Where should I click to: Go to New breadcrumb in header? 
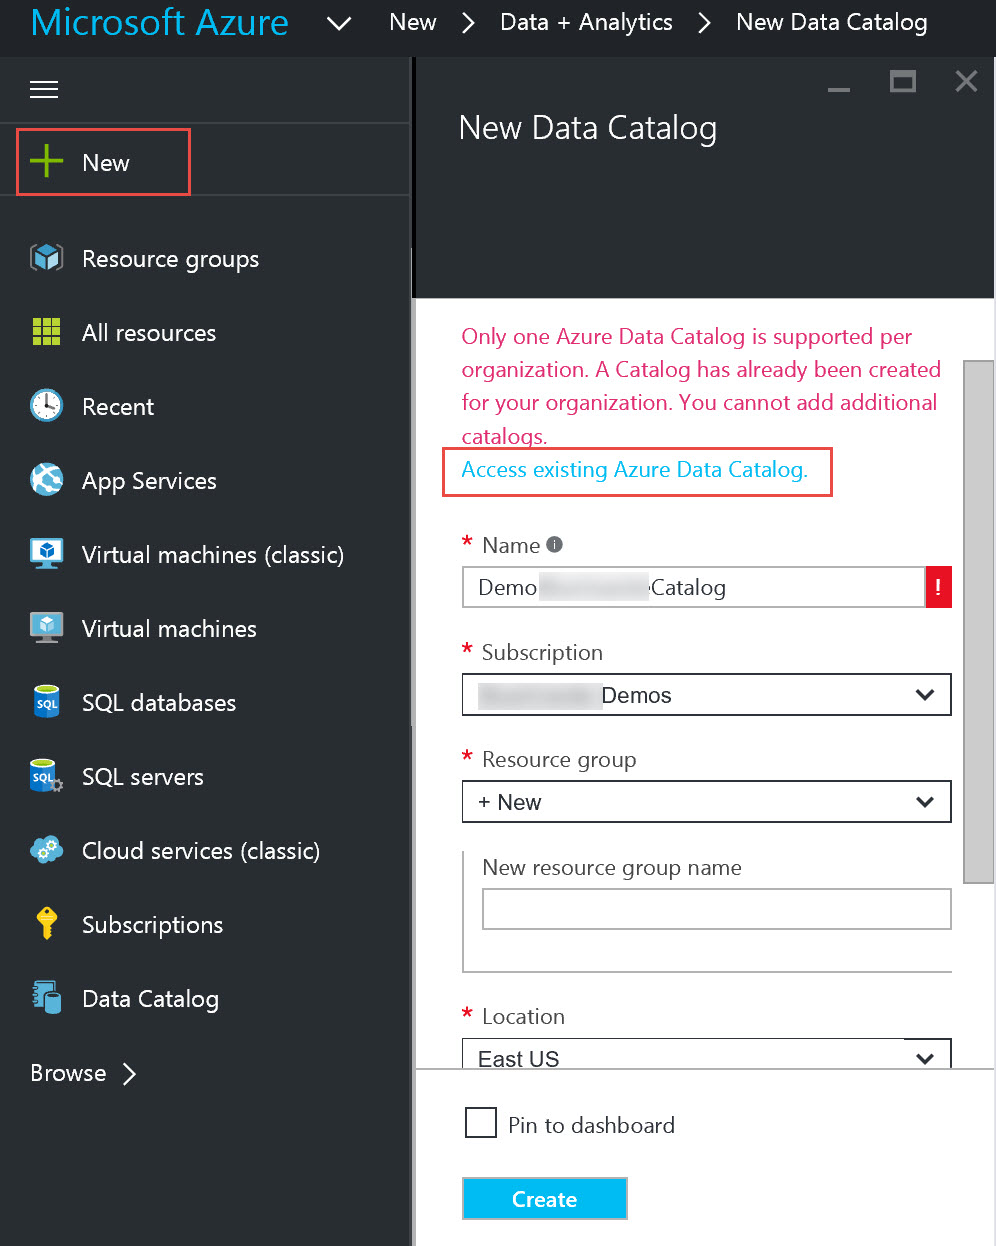point(413,22)
